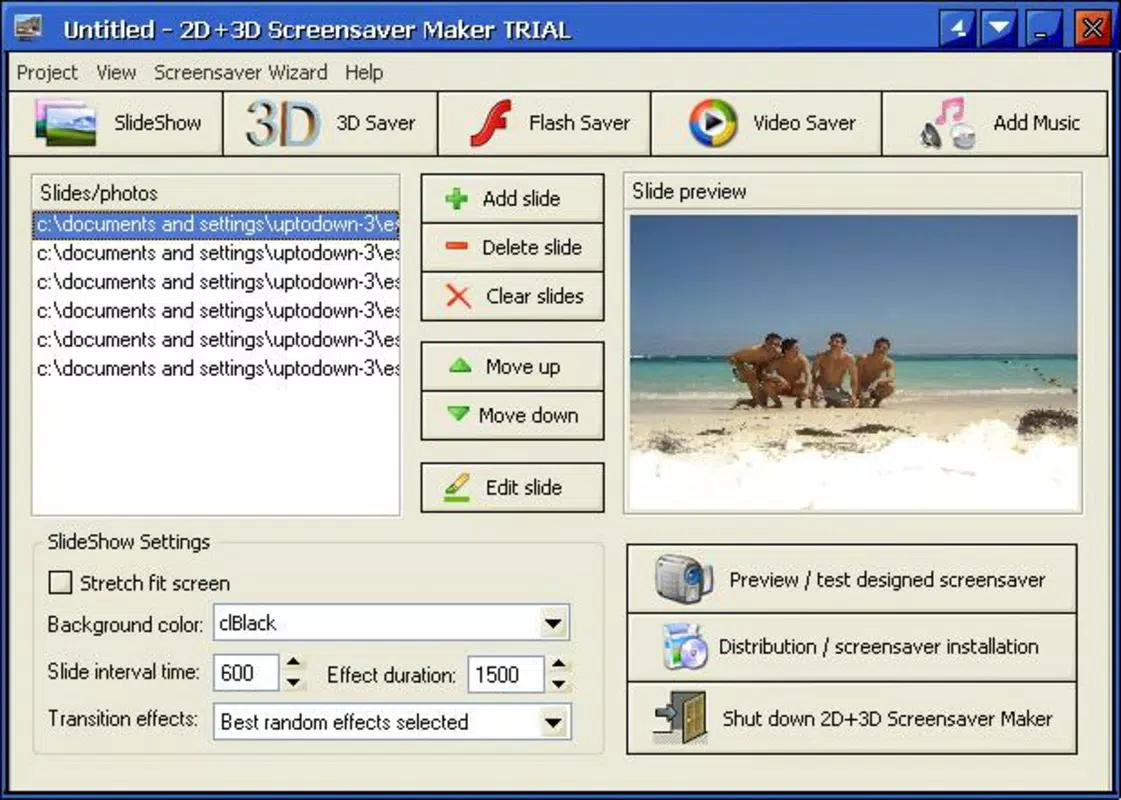This screenshot has height=800, width=1121.
Task: Increase Effect duration with up arrow
Action: [x=559, y=665]
